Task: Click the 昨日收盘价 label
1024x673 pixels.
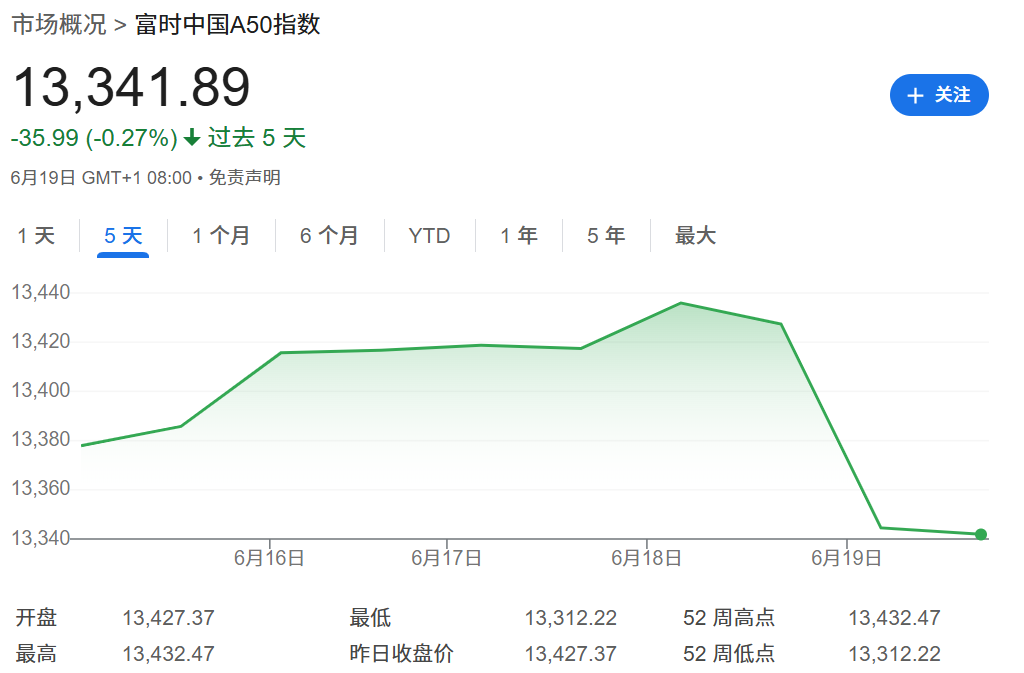Action: click(x=401, y=653)
